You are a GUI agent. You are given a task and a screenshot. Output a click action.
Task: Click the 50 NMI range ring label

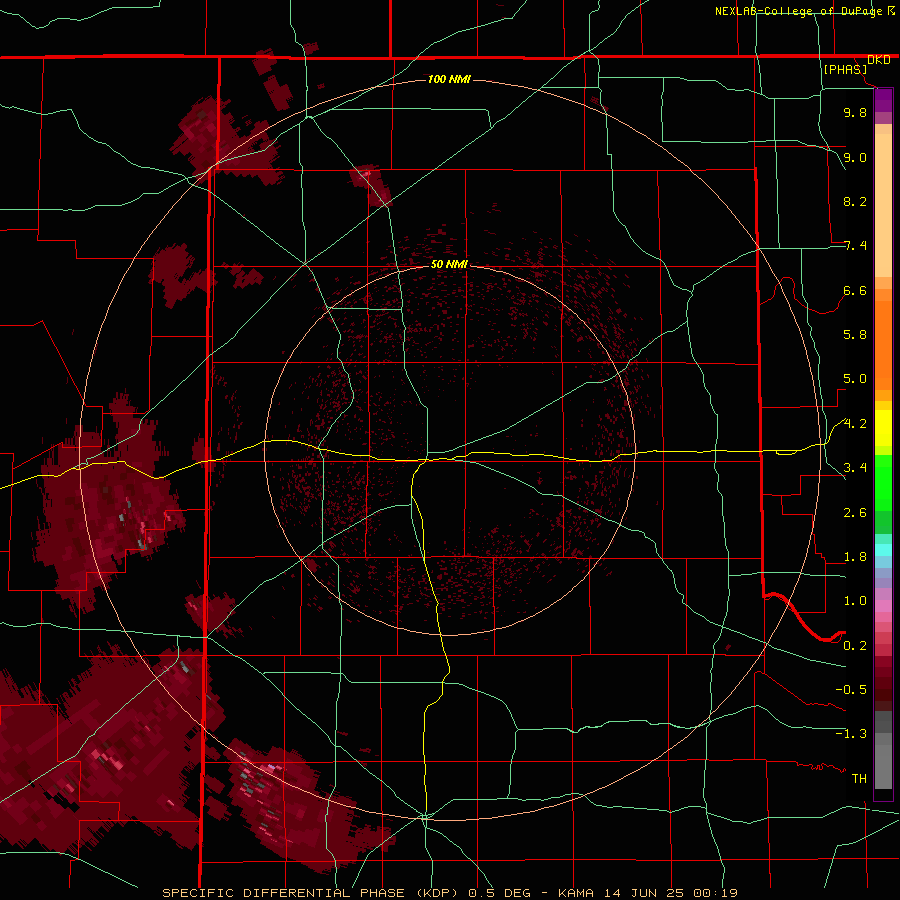(x=449, y=264)
